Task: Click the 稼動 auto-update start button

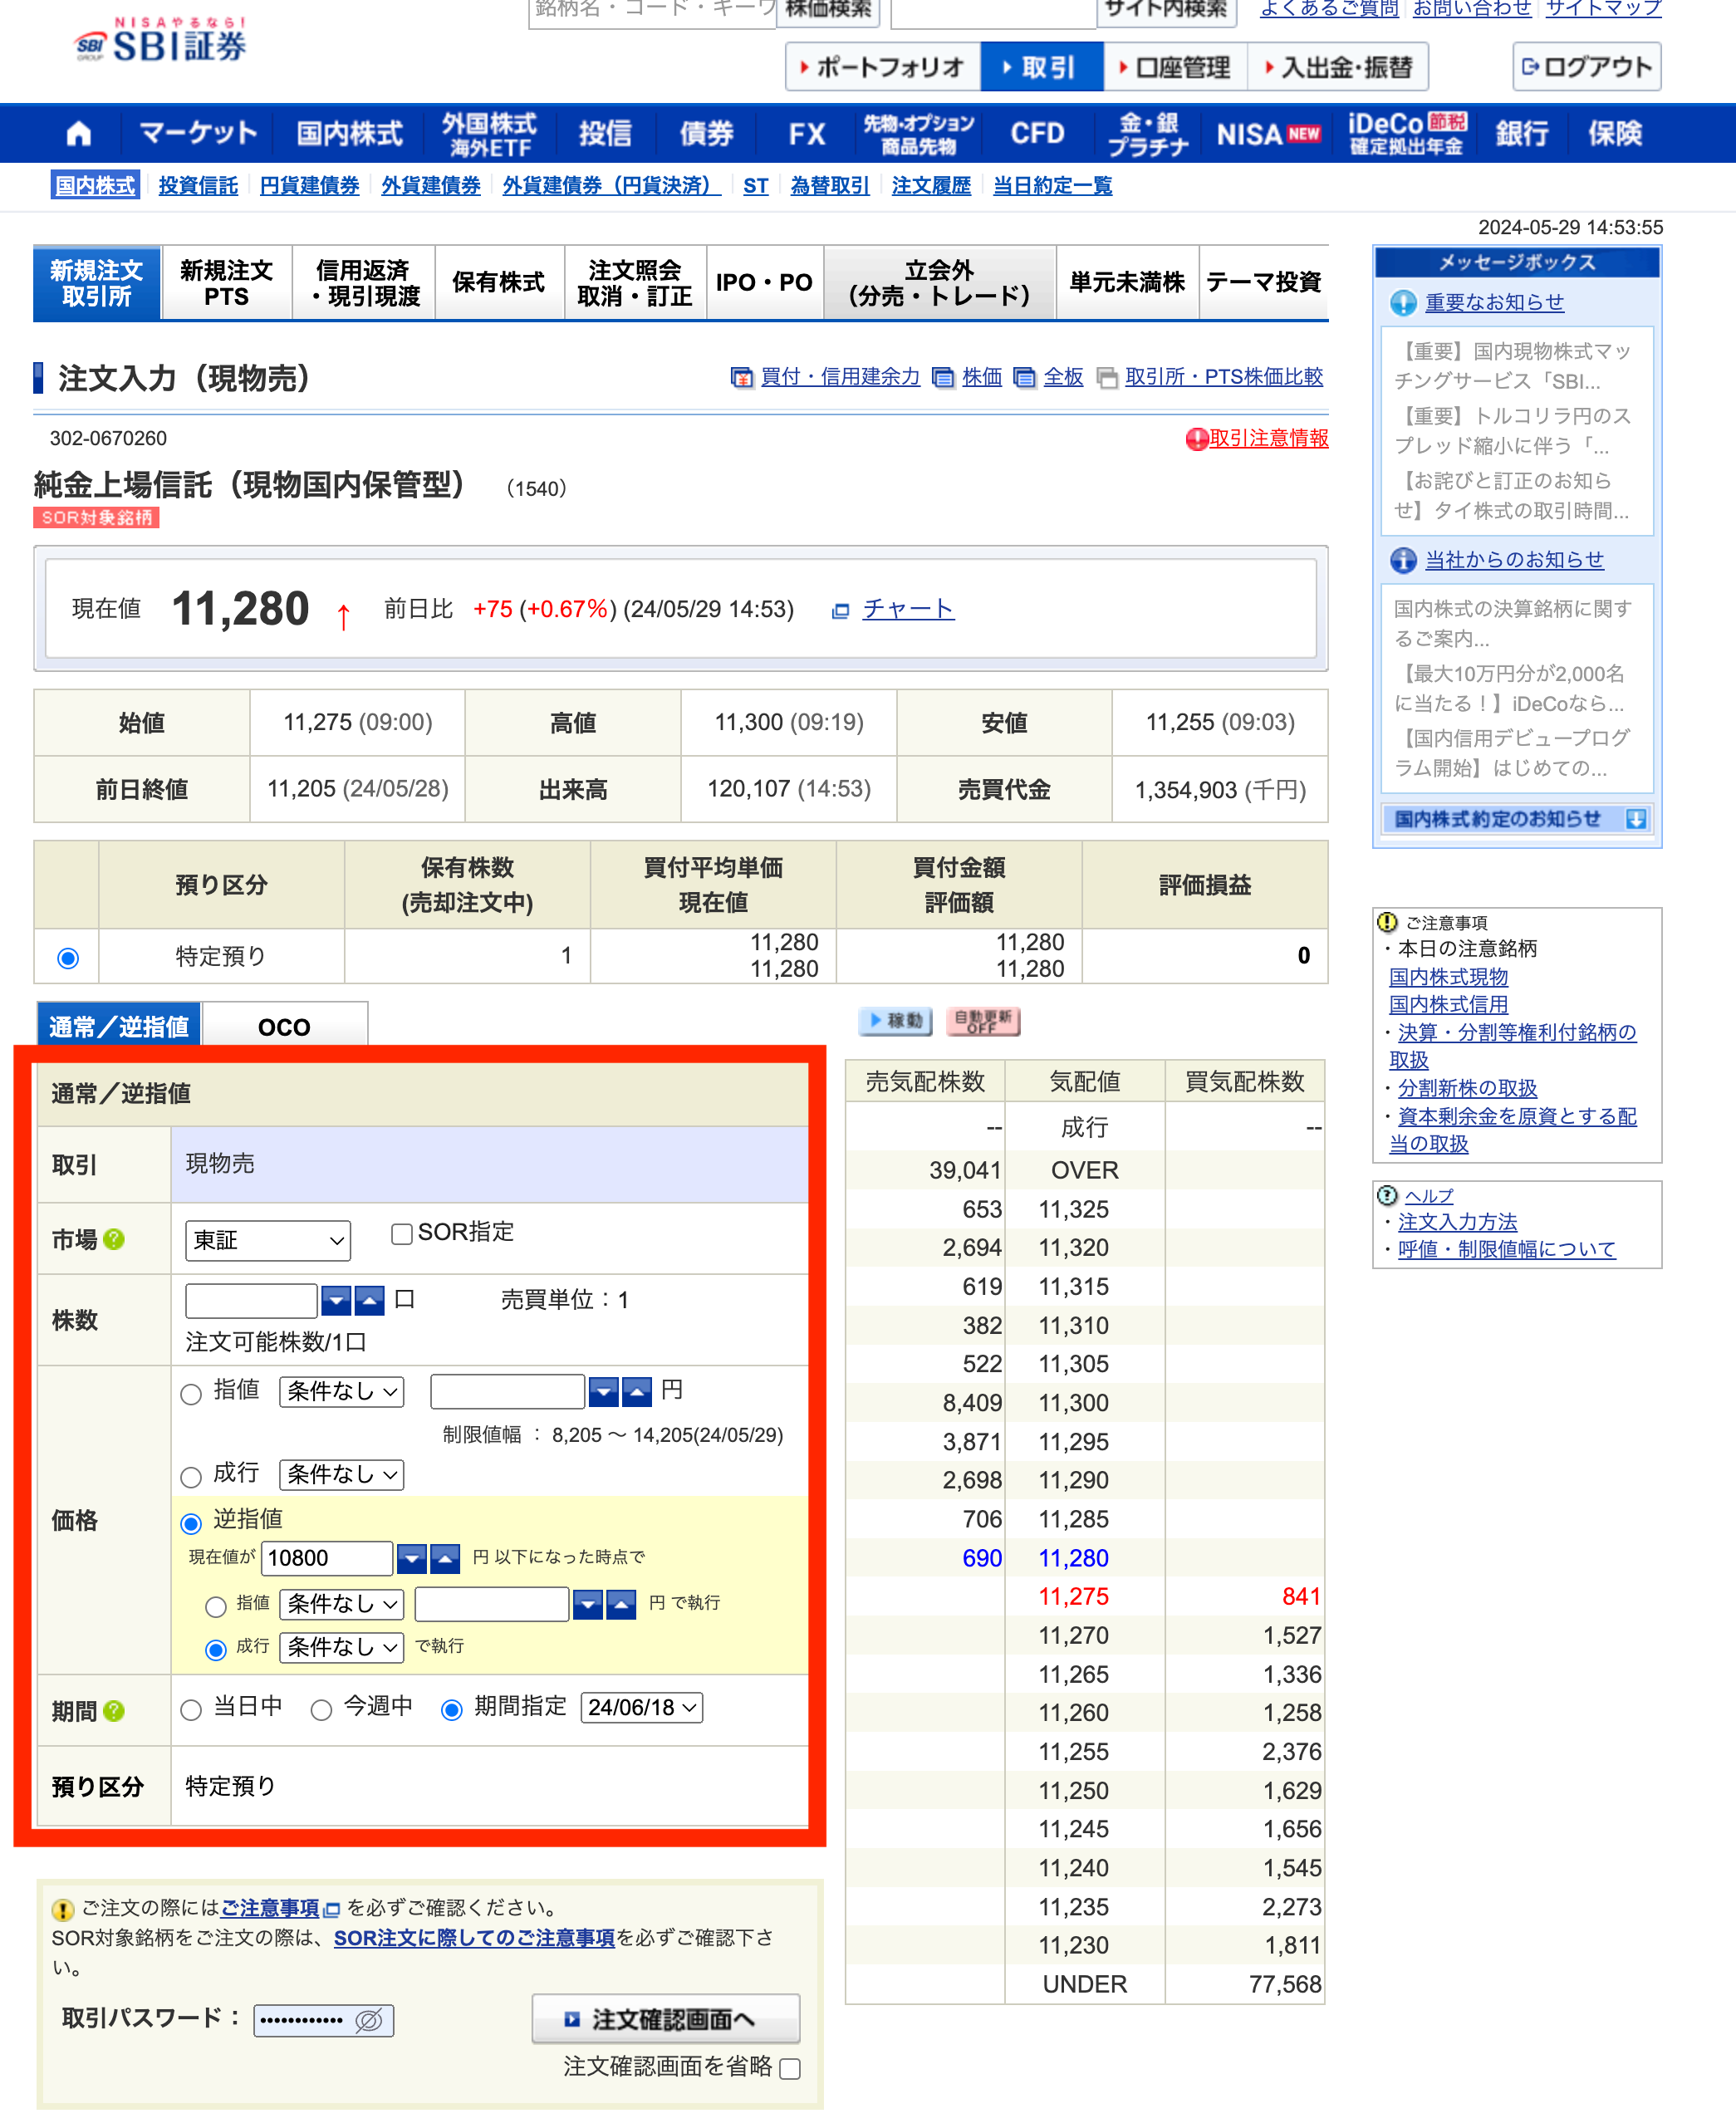Action: point(895,1020)
